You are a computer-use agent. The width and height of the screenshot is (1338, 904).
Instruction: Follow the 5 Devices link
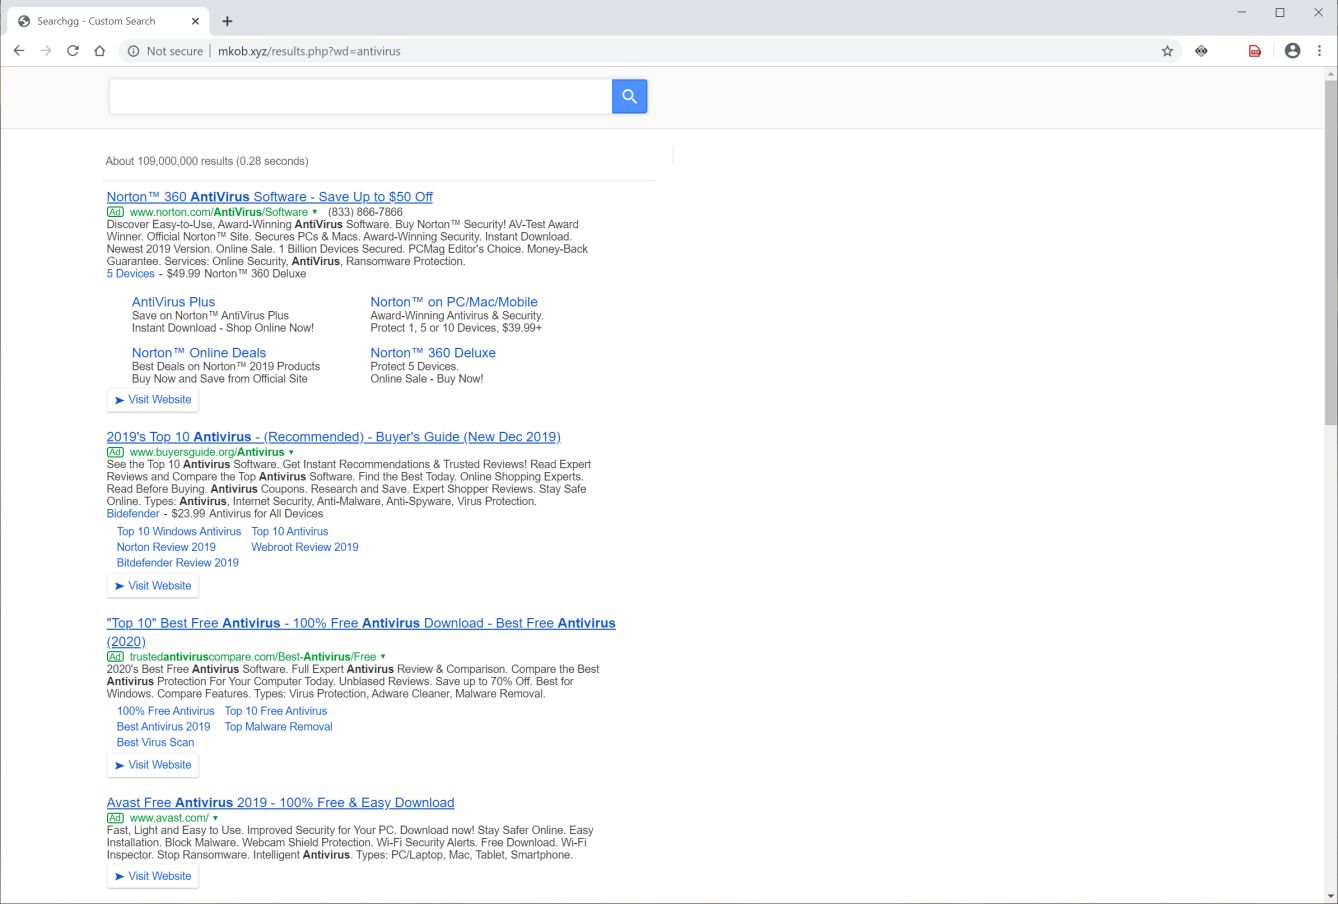click(x=131, y=274)
